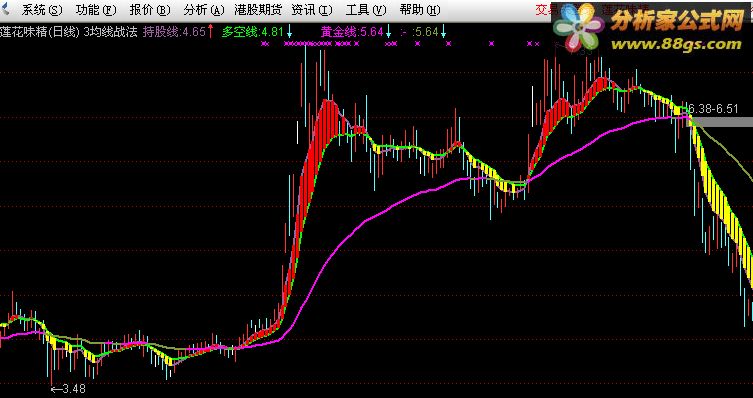Screen dimensions: 753x398
Task: Open the 帮助(H) menu
Action: pos(419,10)
